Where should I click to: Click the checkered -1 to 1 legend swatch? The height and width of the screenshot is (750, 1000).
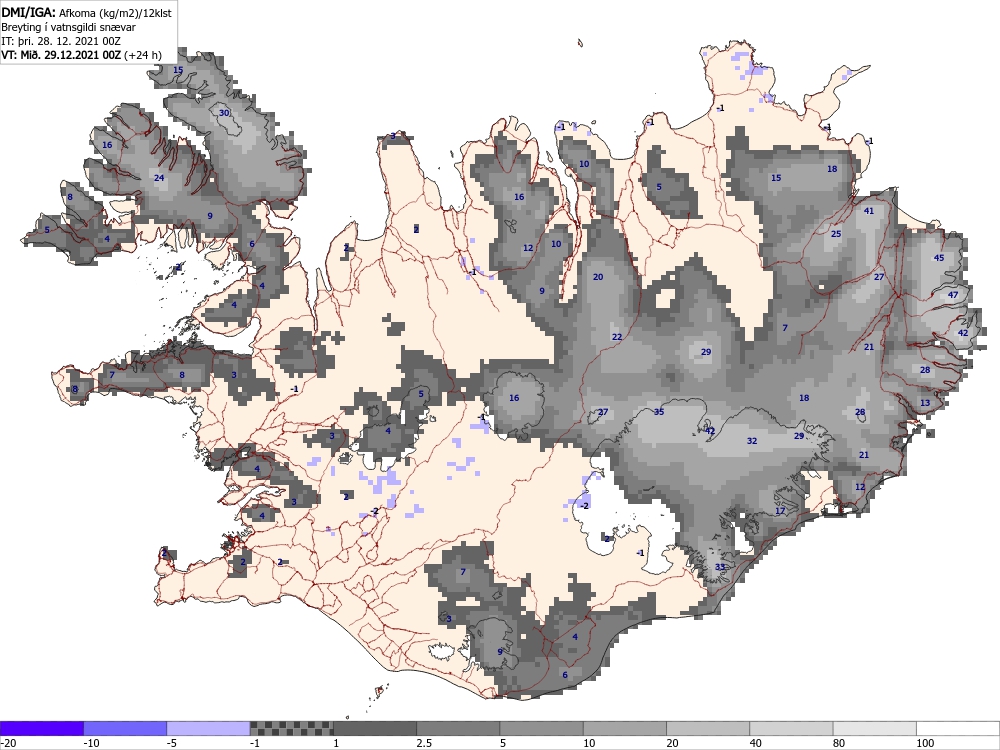(291, 728)
